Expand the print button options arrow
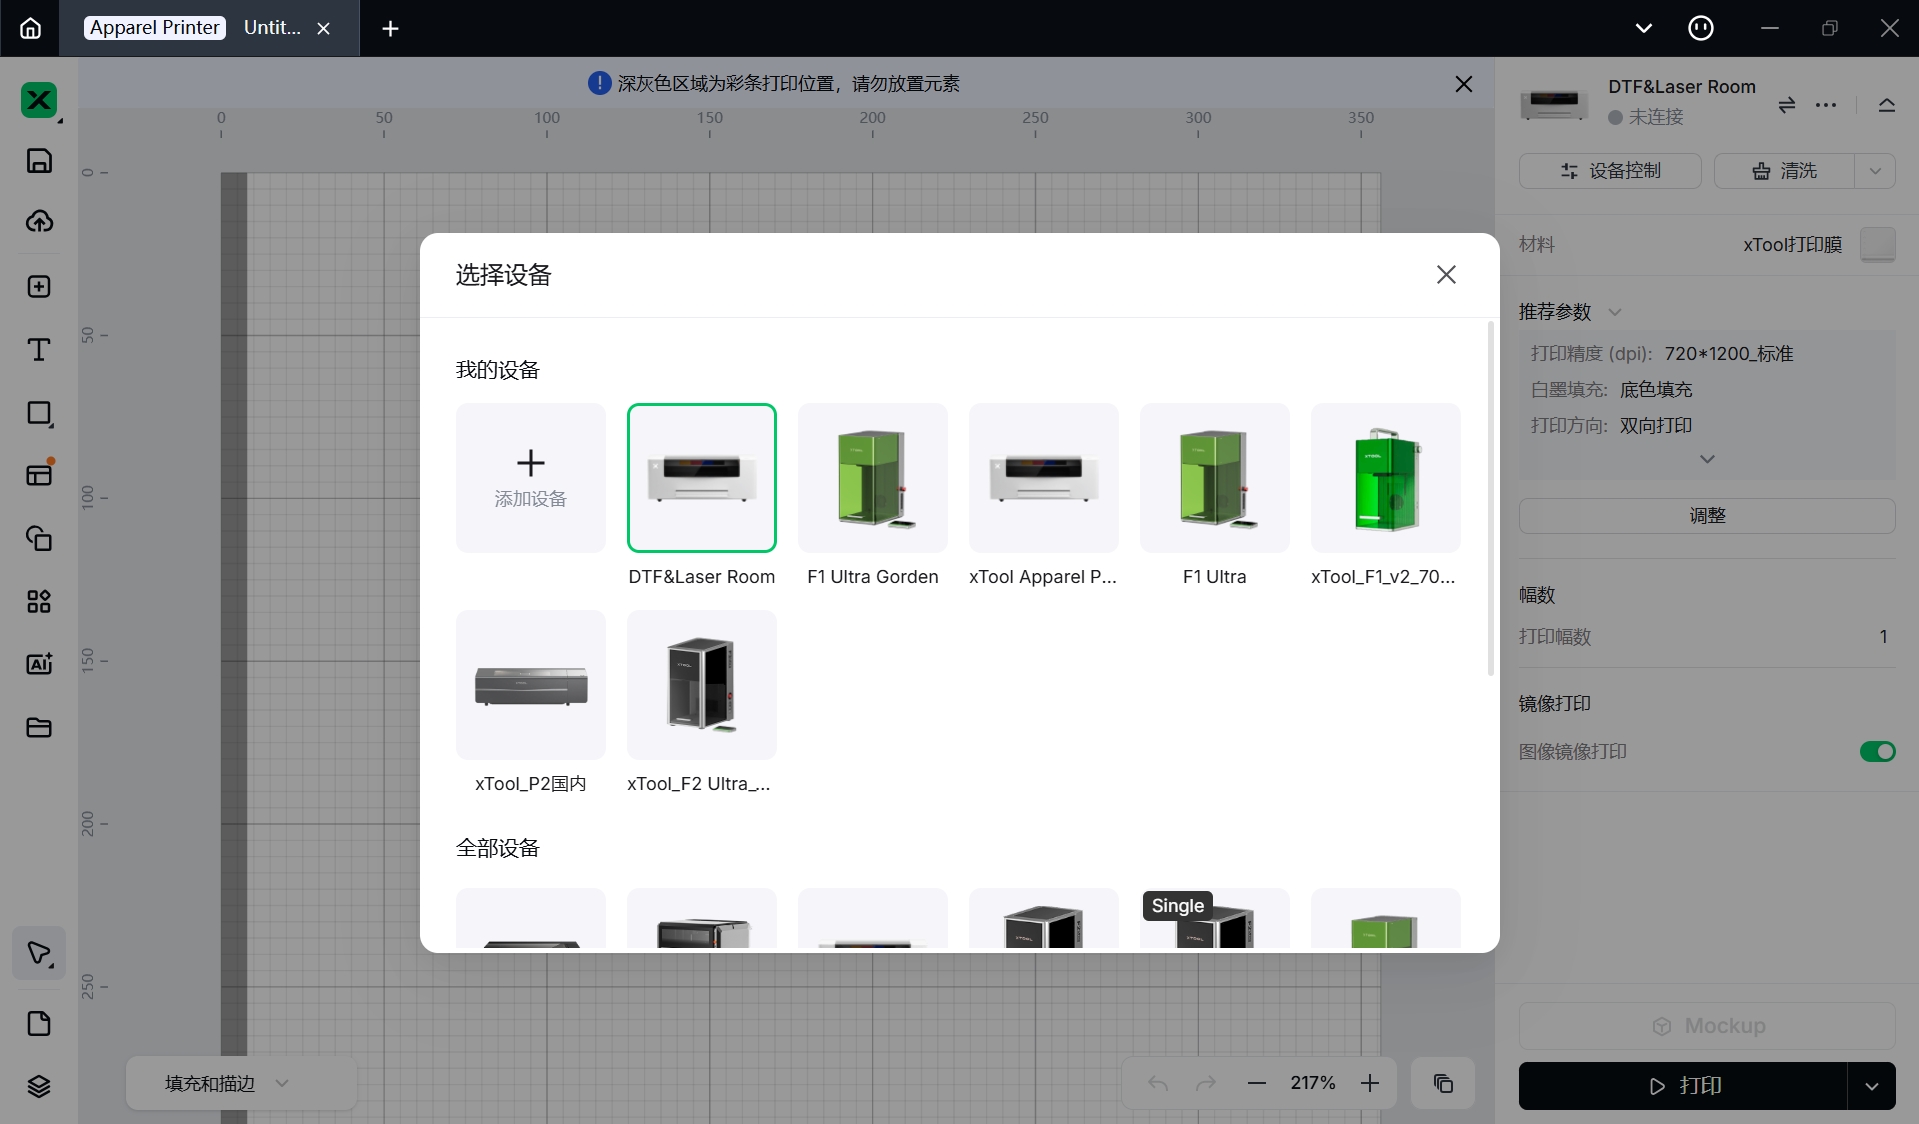Screen dimensions: 1919x1124 [1871, 1086]
